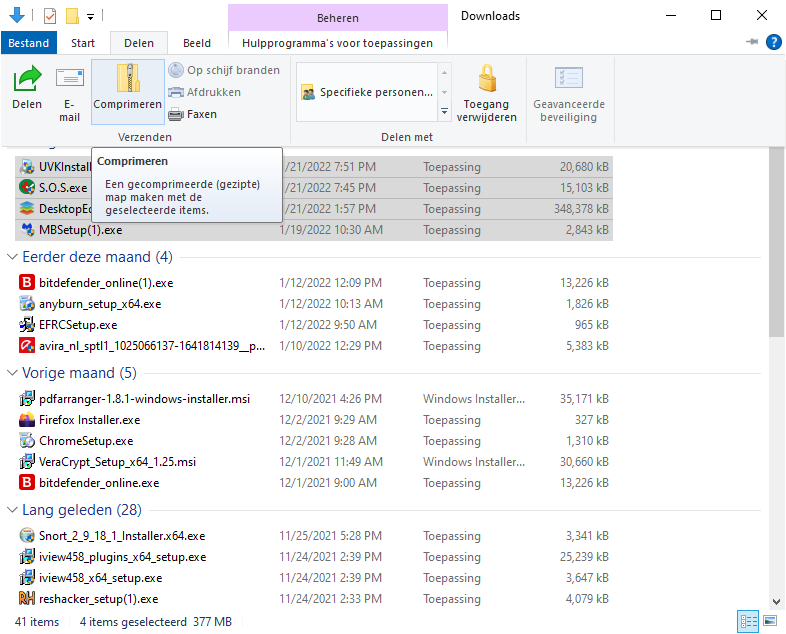Open the Bestand file menu
The height and width of the screenshot is (634, 786).
29,43
